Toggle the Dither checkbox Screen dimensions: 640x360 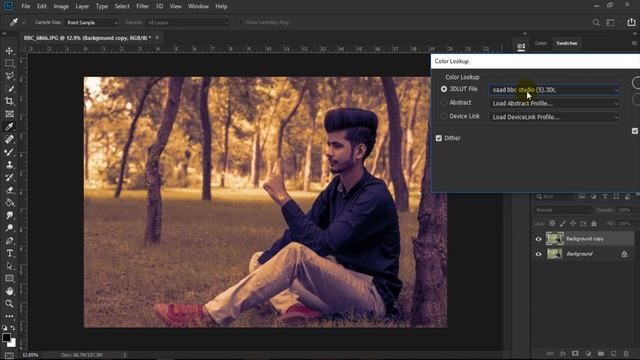(439, 138)
